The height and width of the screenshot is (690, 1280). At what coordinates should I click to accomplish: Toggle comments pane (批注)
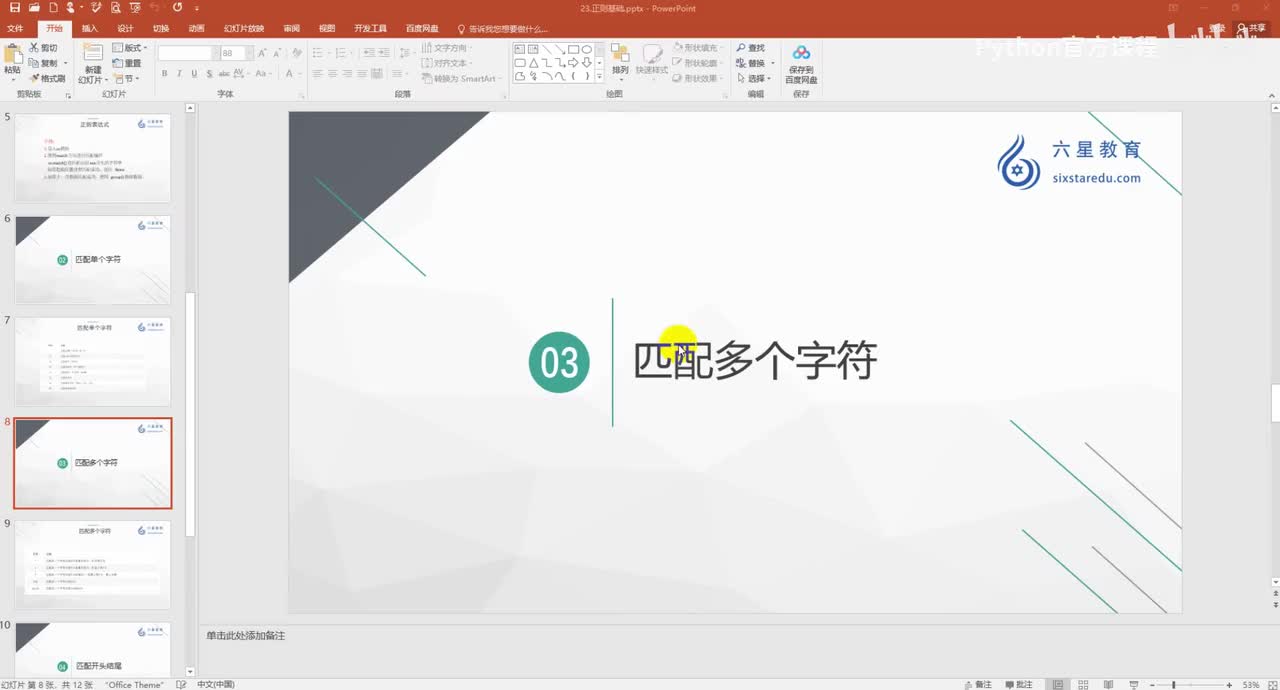[1018, 685]
